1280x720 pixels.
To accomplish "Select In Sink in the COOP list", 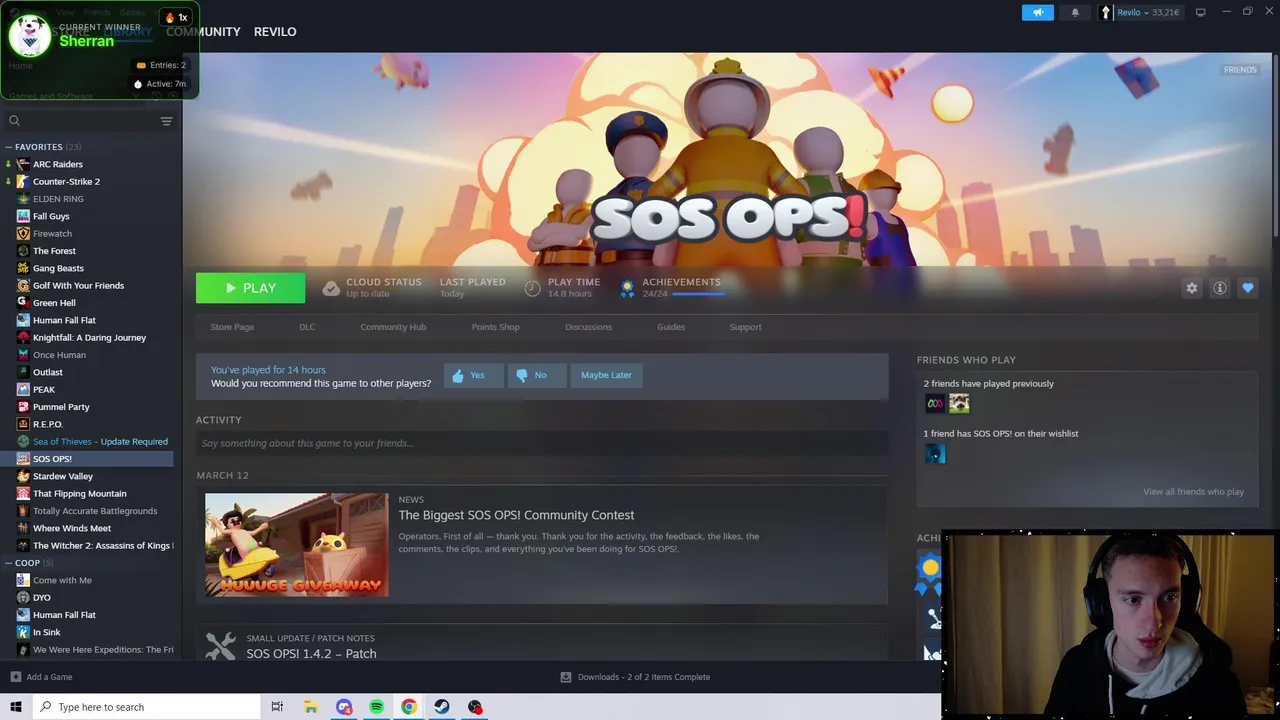I will 46,632.
